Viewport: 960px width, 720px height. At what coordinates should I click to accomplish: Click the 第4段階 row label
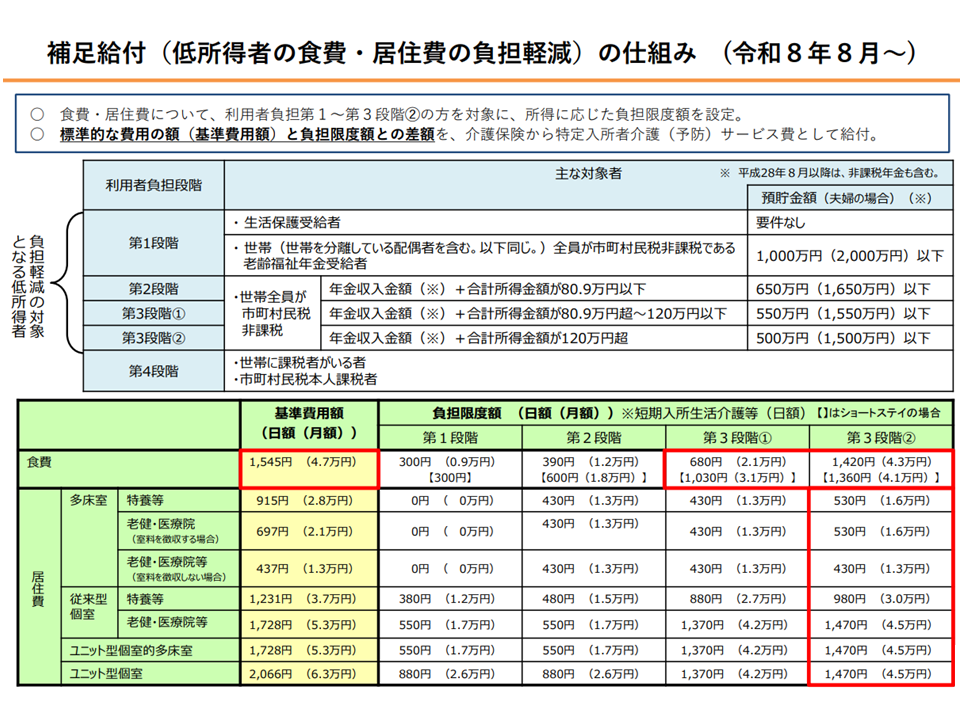tap(153, 370)
